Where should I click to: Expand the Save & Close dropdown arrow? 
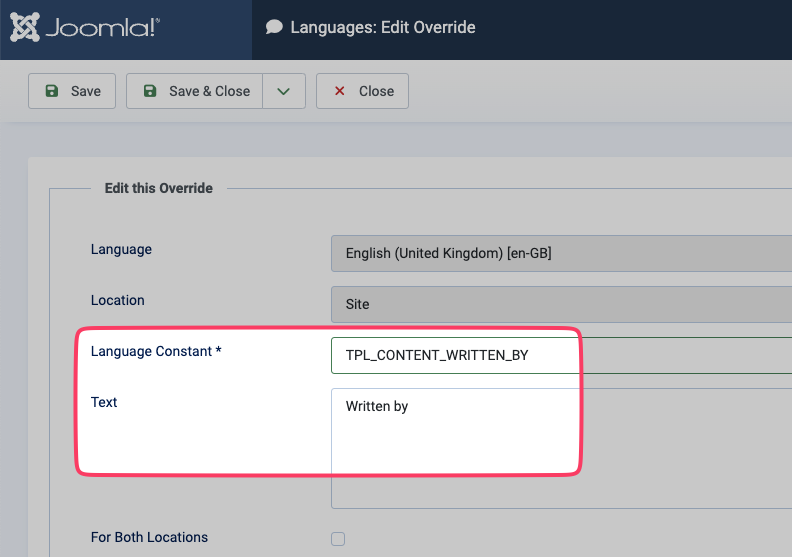point(284,91)
